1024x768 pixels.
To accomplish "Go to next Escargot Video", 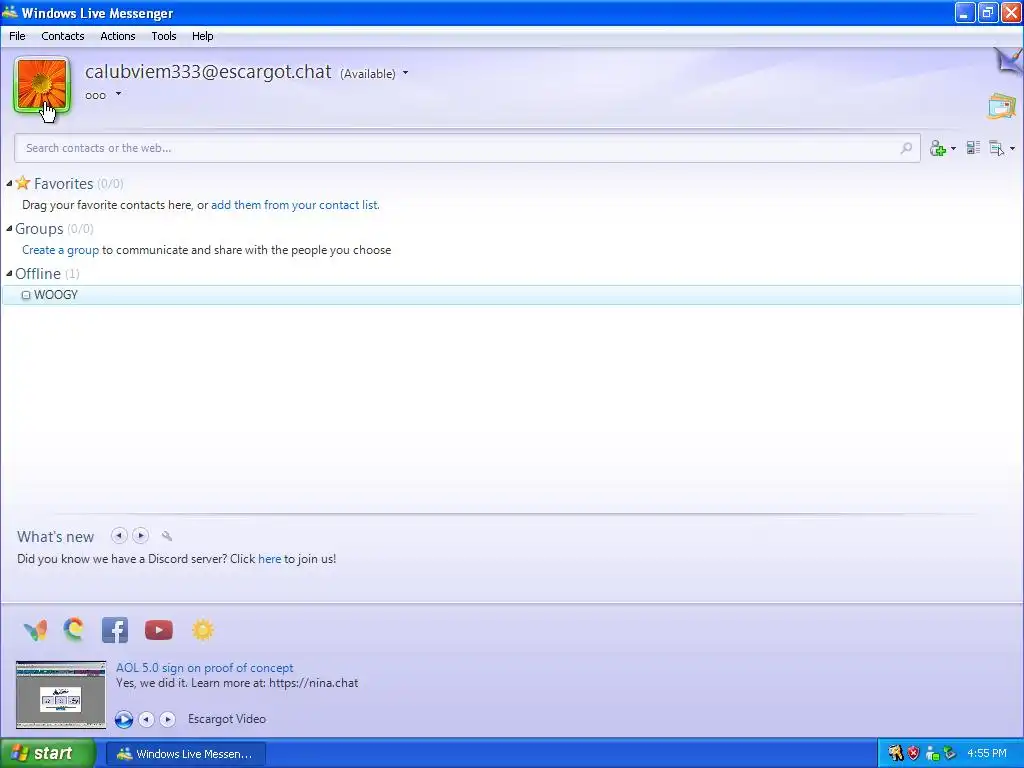I will point(168,719).
